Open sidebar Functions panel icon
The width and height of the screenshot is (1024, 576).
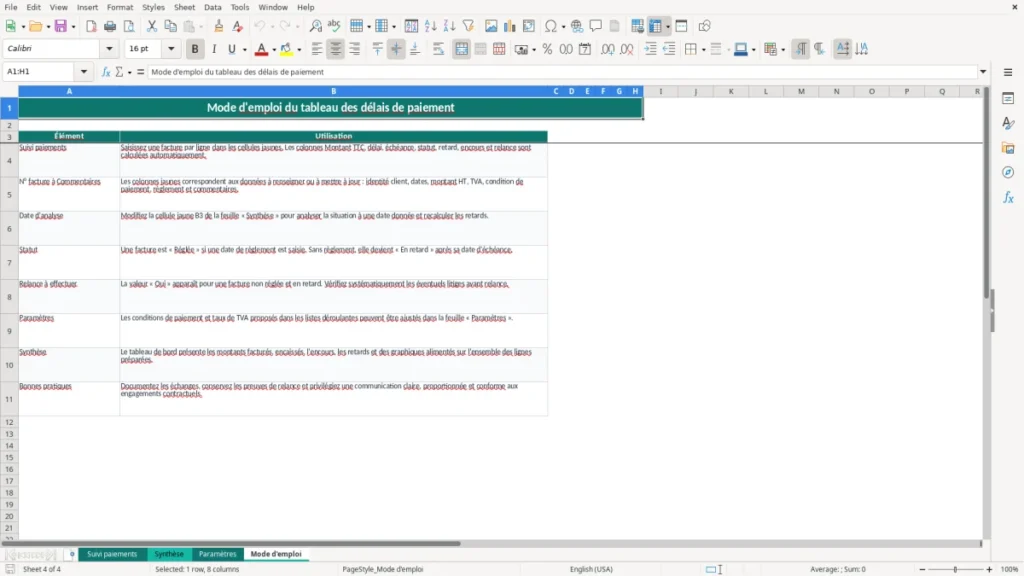point(1008,197)
